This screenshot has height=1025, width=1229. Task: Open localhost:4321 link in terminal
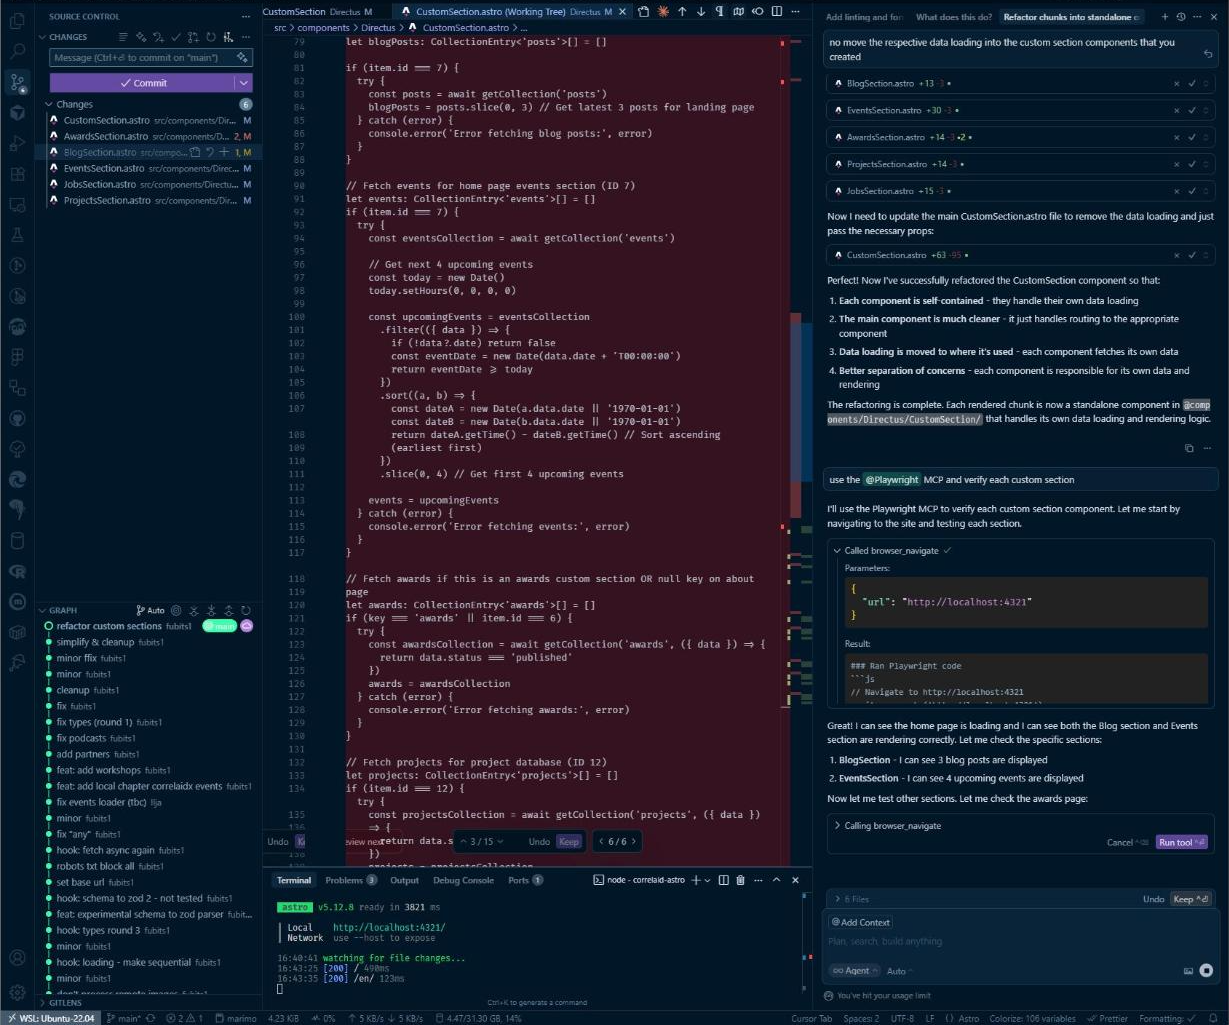pos(389,927)
